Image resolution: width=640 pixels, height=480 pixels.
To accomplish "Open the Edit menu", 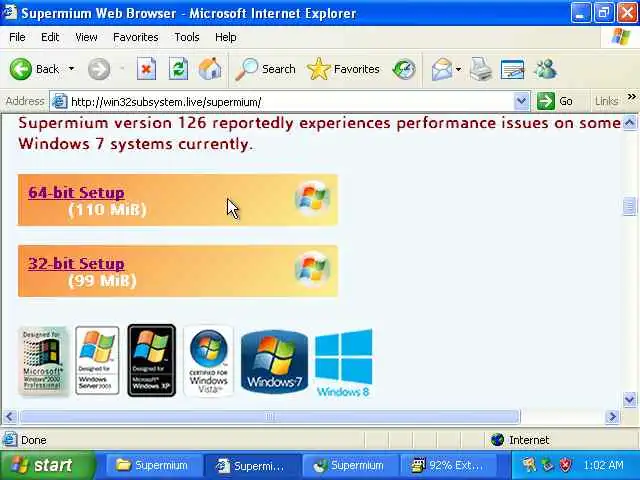I will point(50,37).
